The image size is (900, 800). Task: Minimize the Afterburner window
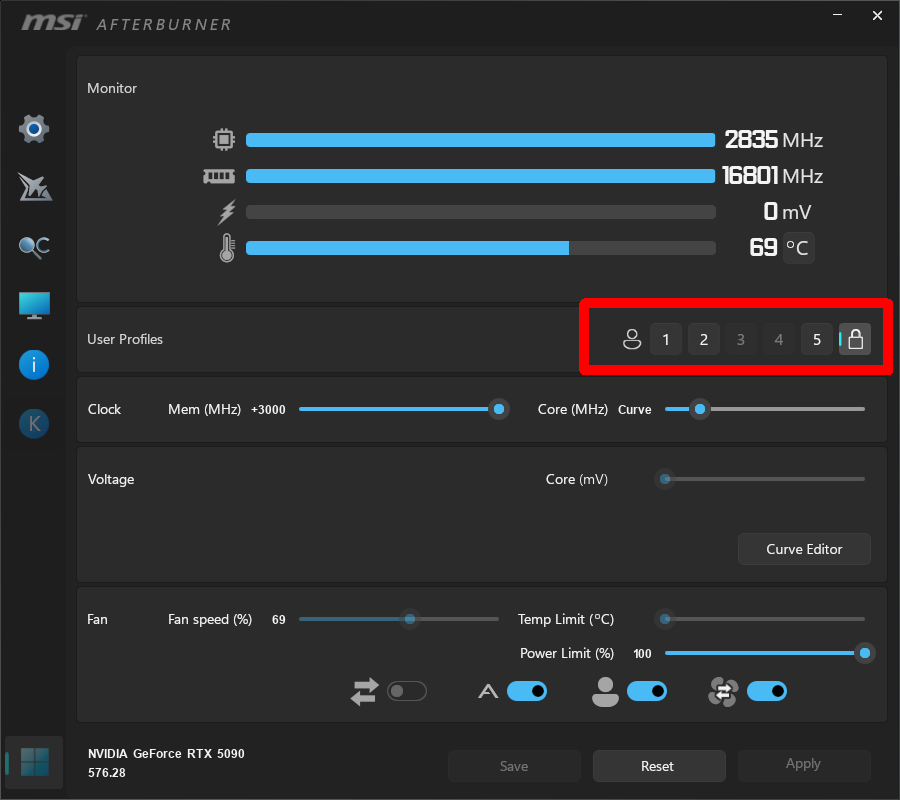point(837,15)
